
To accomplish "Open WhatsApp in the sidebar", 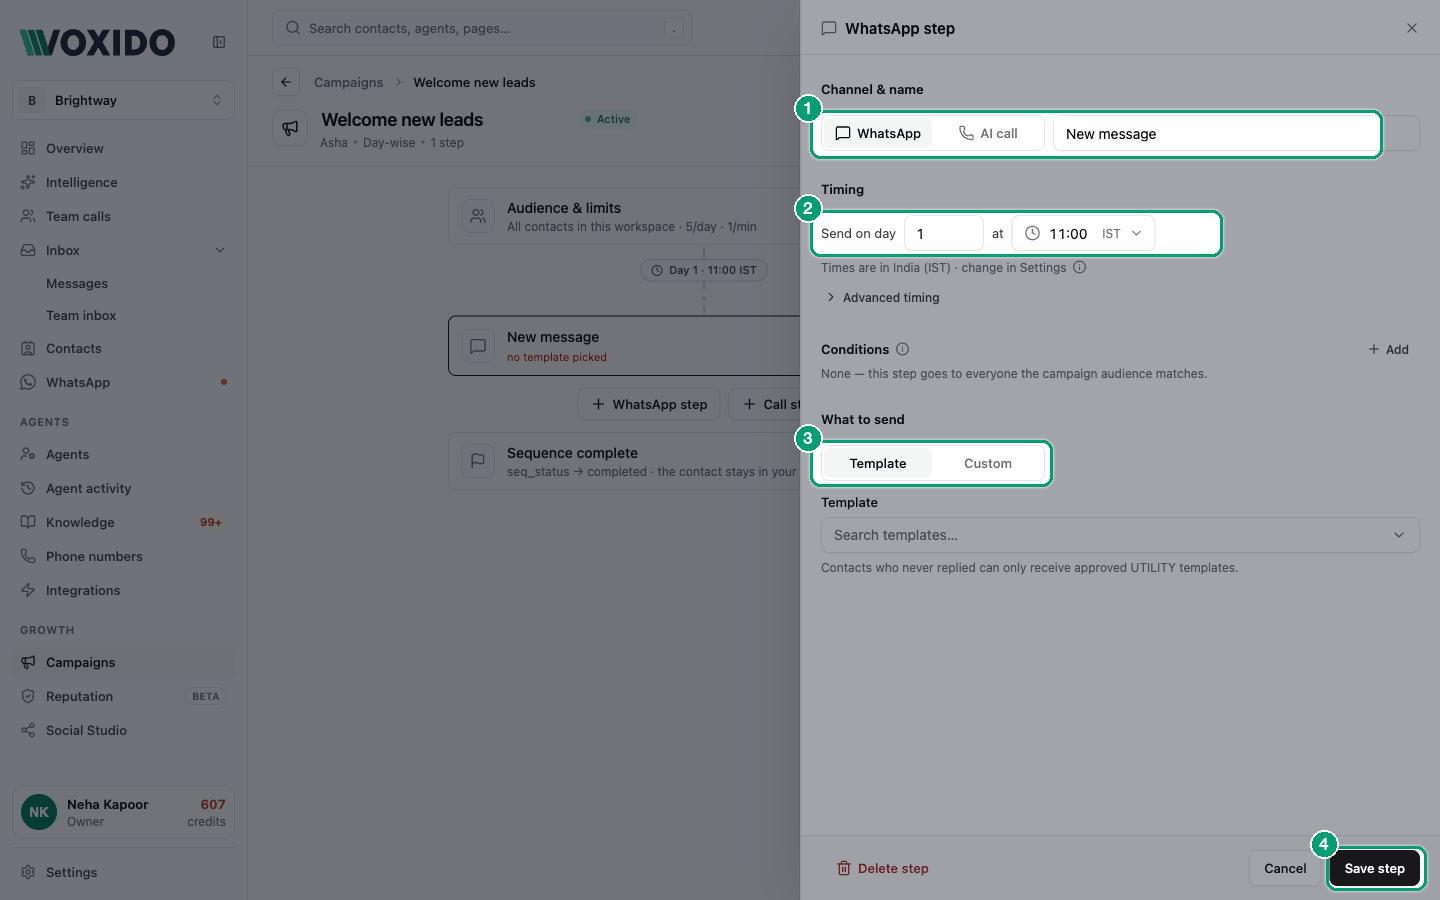I will [124, 382].
